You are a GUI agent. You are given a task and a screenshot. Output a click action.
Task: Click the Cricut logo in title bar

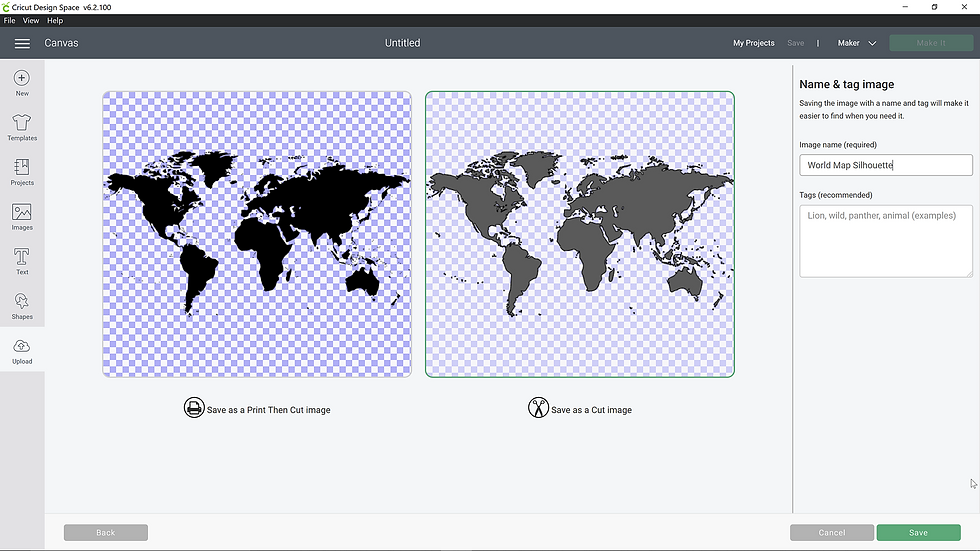coord(6,7)
